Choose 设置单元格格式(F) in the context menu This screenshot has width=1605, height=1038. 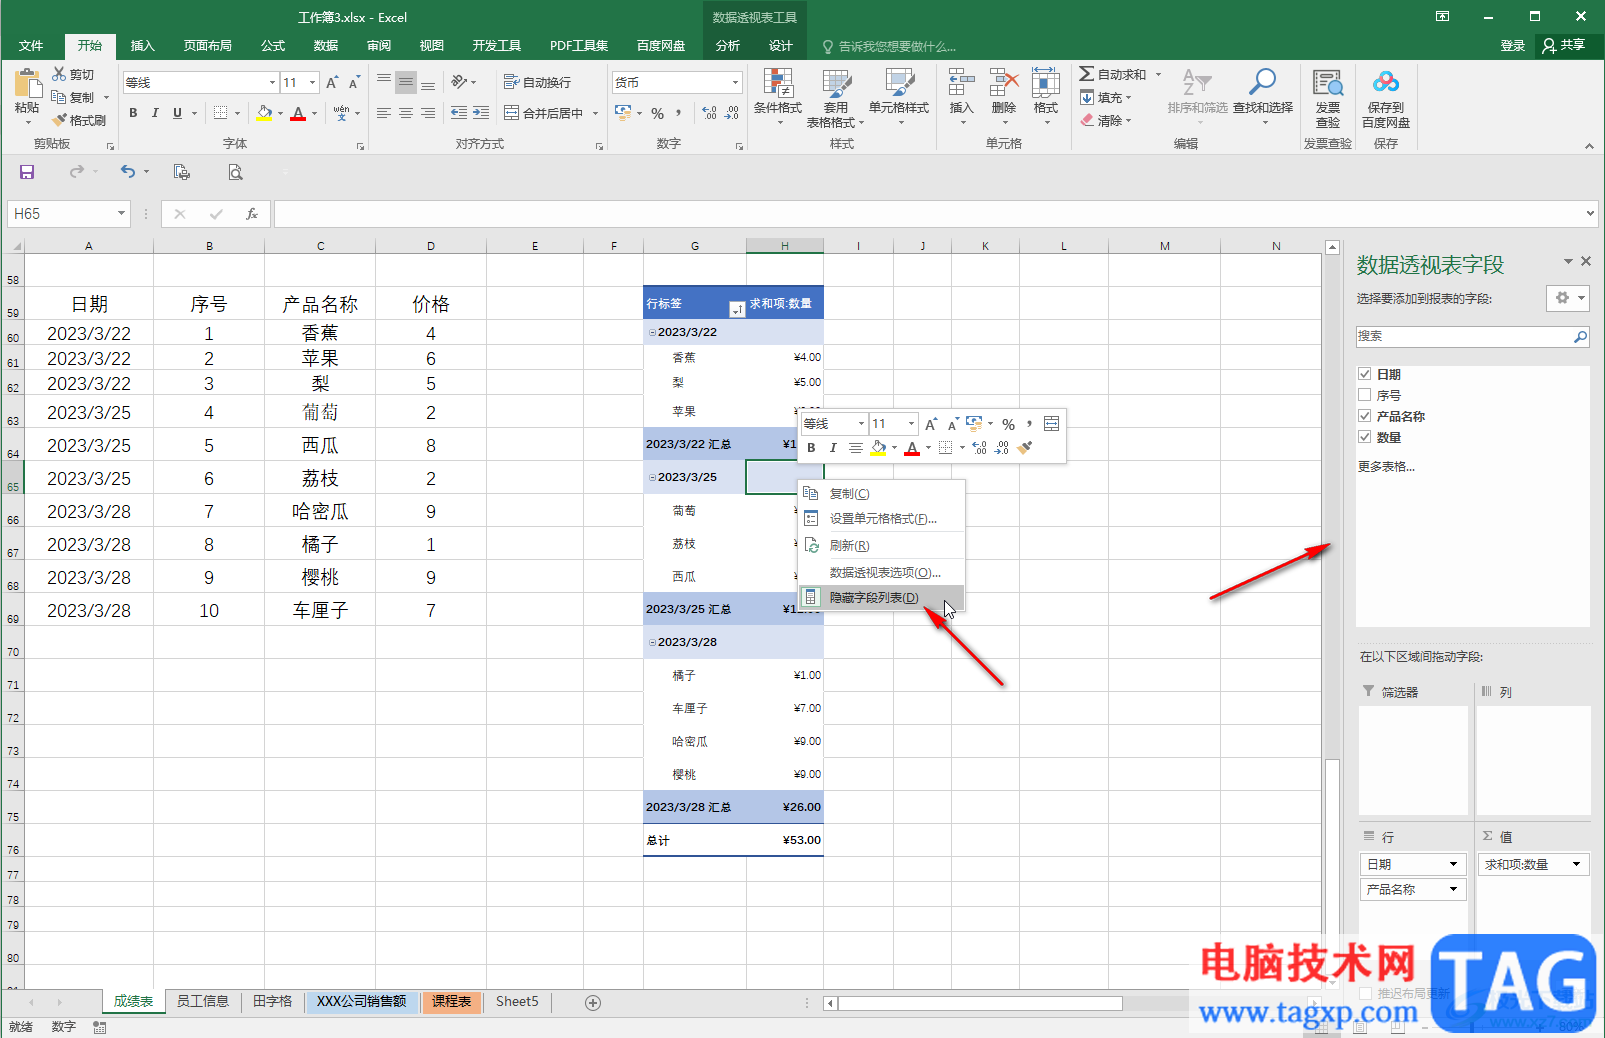coord(881,518)
